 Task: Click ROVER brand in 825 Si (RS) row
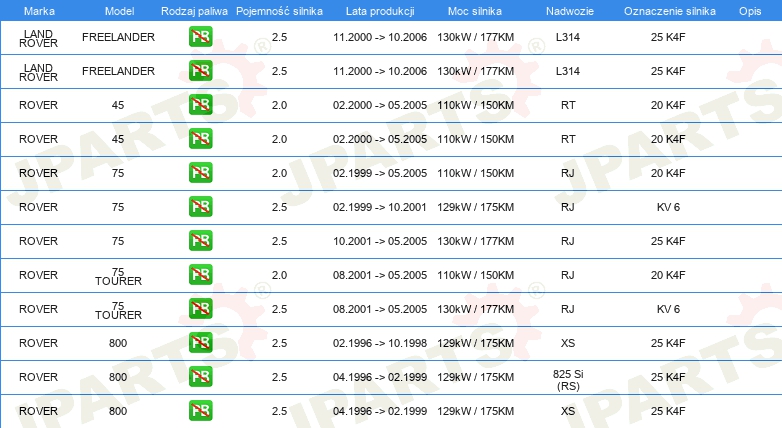point(38,377)
